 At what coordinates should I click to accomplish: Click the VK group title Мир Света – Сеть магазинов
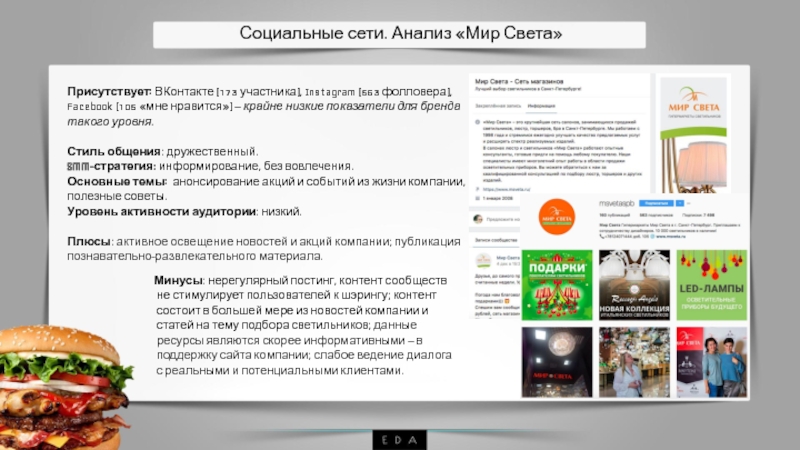click(519, 82)
